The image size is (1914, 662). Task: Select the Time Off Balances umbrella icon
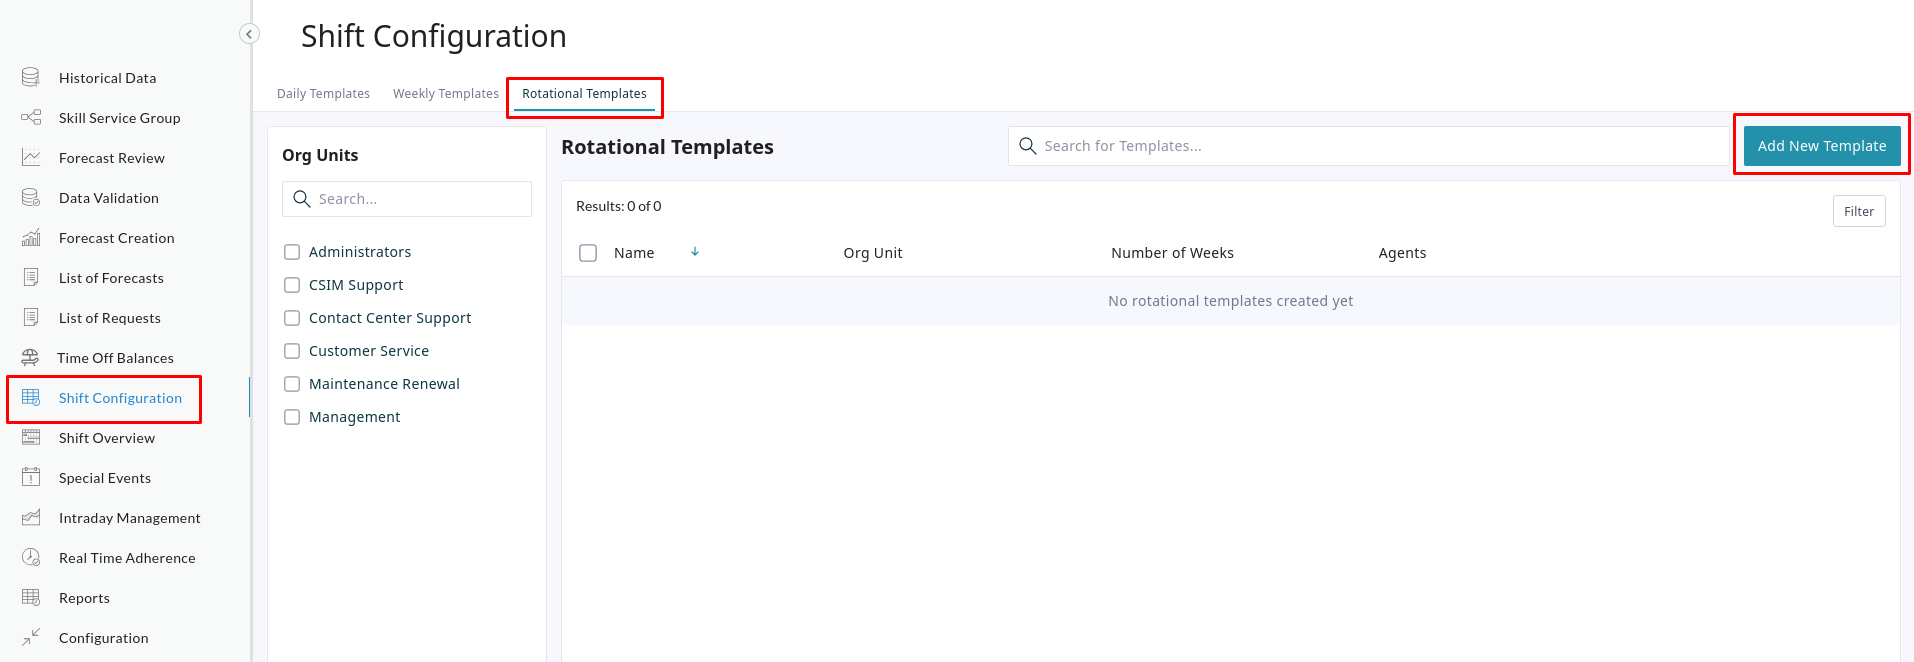pos(30,357)
